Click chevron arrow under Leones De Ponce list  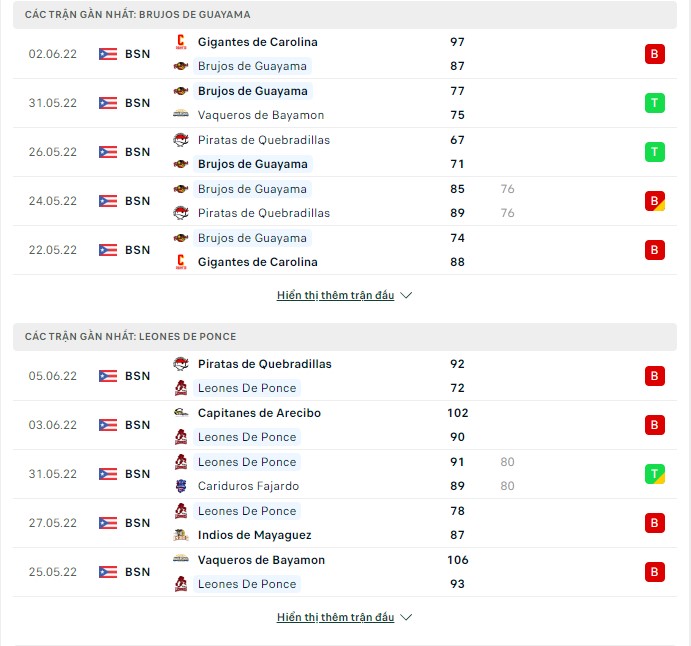tap(406, 617)
